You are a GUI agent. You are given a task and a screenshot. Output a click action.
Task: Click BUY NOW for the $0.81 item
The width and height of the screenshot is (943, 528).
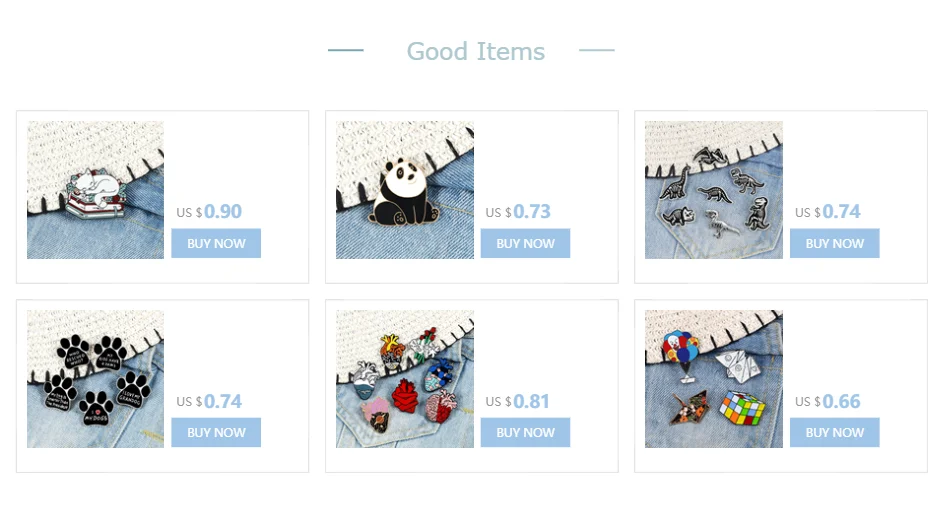pos(525,432)
